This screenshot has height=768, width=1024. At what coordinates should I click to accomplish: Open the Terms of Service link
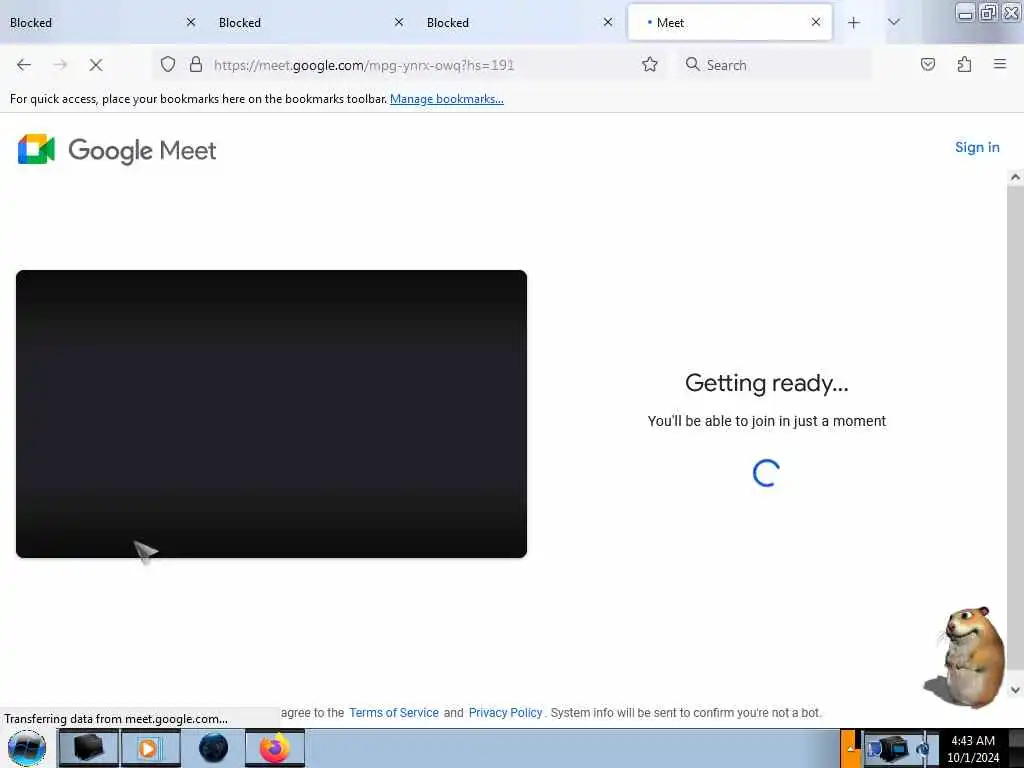click(394, 712)
